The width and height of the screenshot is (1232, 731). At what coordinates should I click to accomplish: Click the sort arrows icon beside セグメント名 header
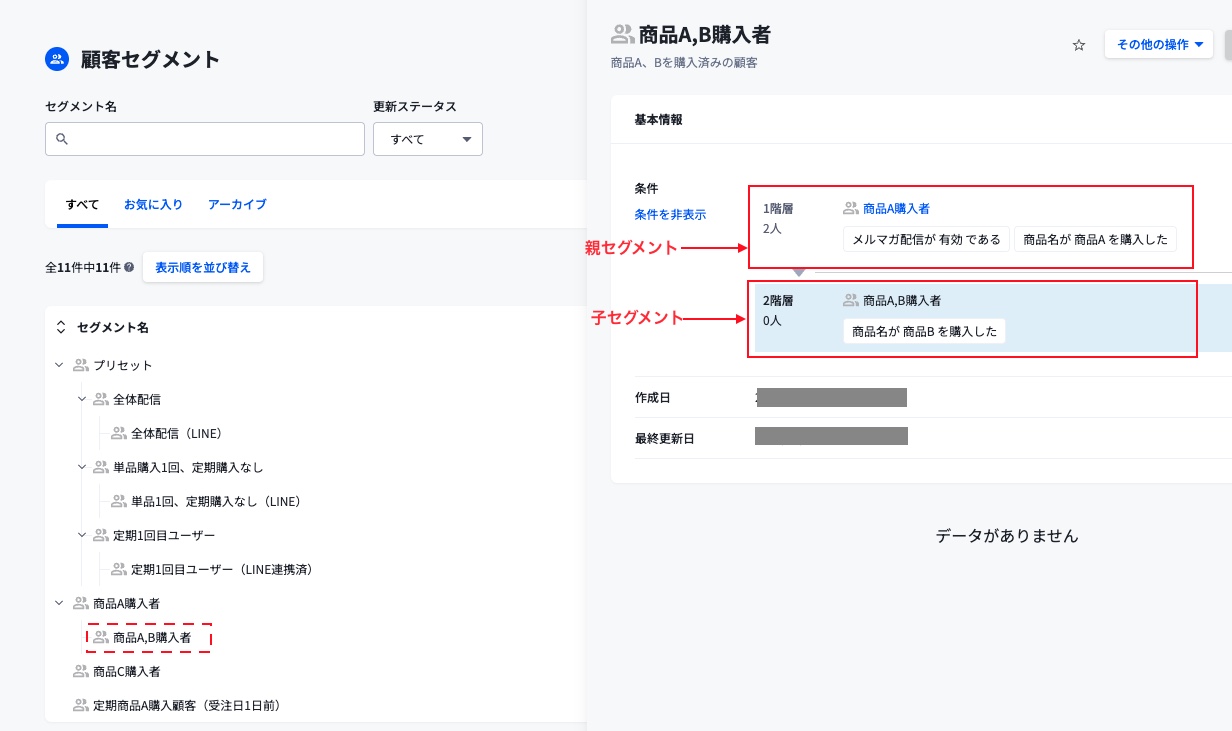[60, 327]
